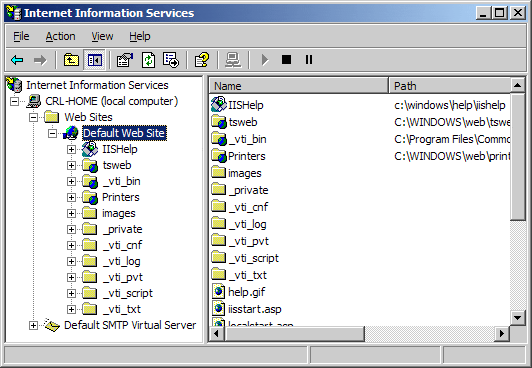Click the Default SMTP Virtual Server icon

(52, 325)
